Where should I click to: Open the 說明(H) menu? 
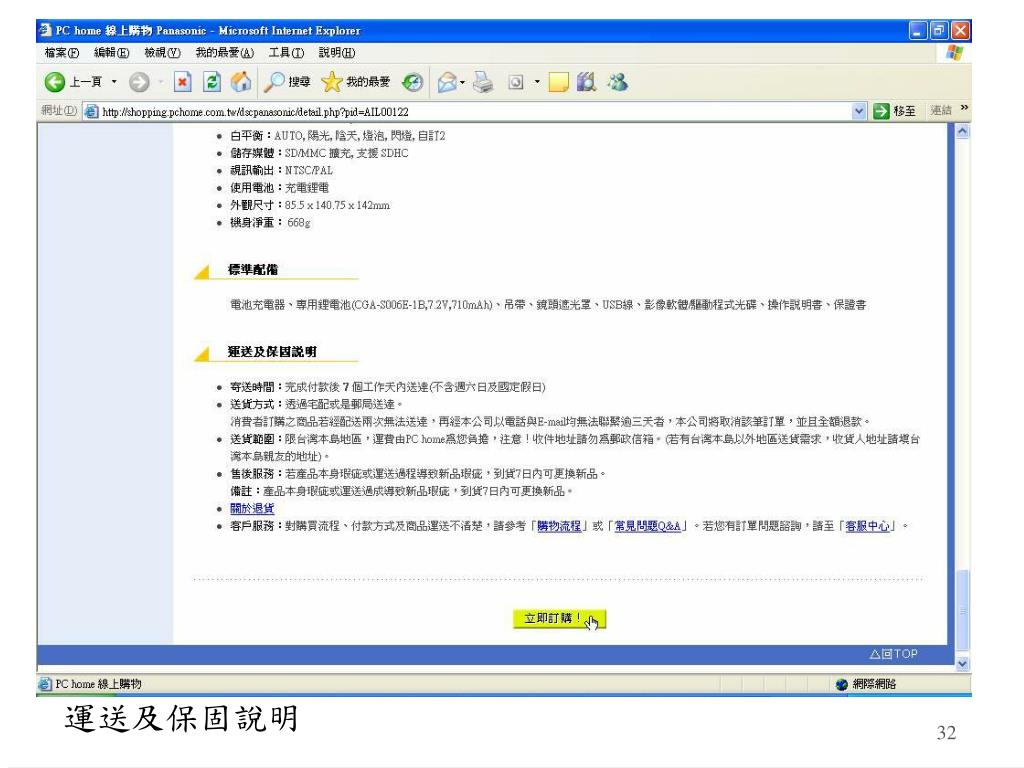point(337,53)
